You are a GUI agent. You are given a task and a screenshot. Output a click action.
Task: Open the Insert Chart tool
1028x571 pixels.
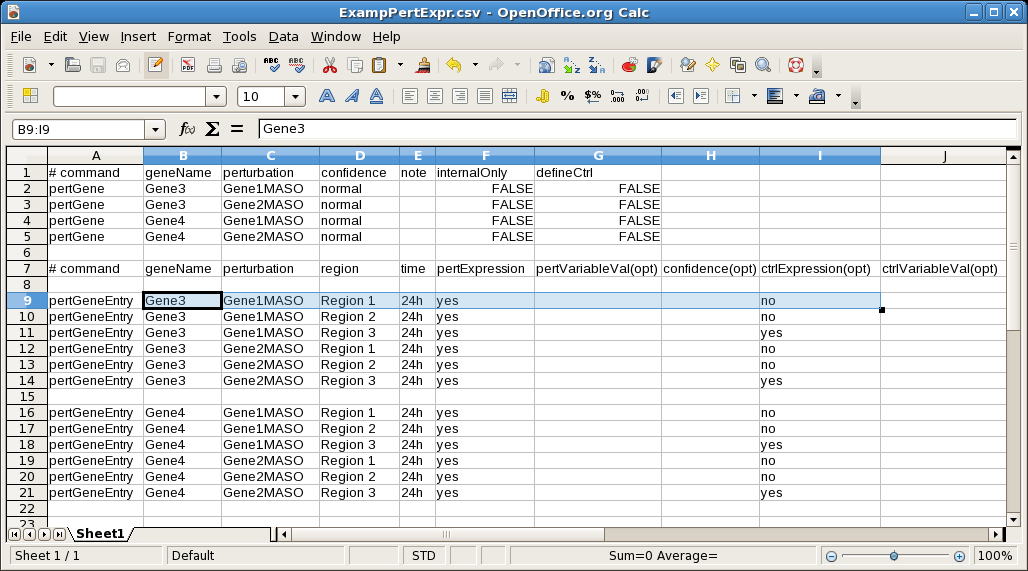pyautogui.click(x=630, y=66)
